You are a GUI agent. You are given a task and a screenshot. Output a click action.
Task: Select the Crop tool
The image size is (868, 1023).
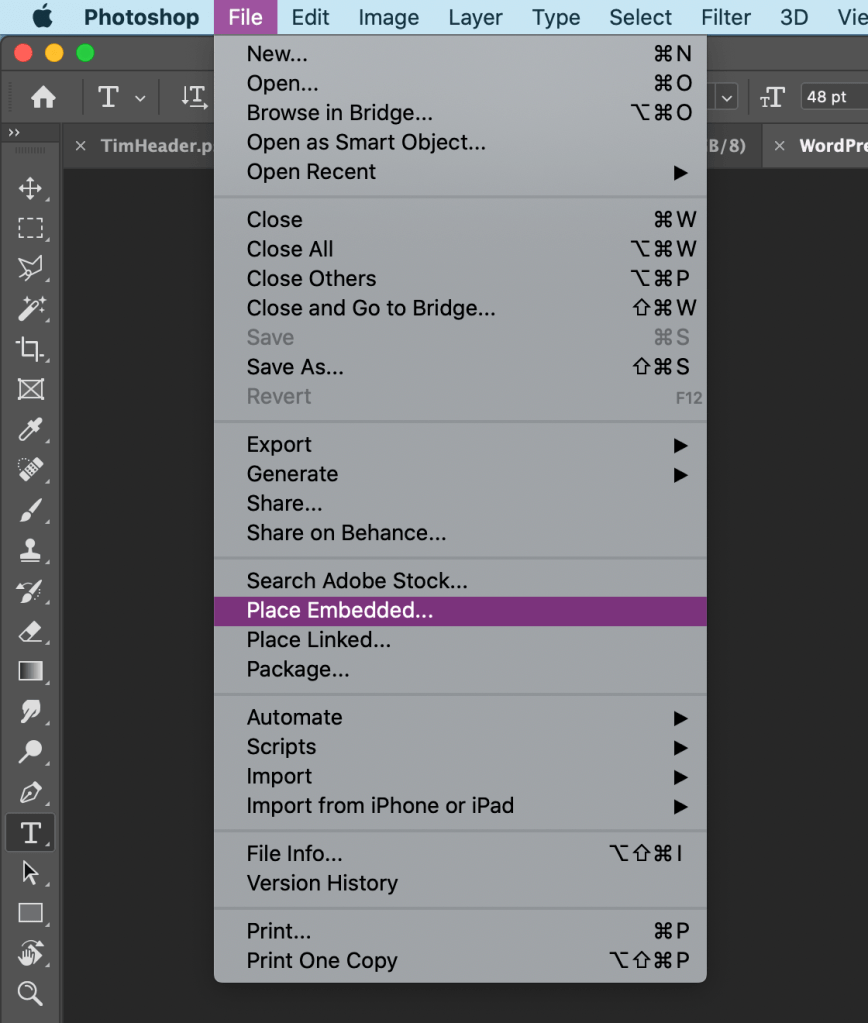tap(30, 349)
